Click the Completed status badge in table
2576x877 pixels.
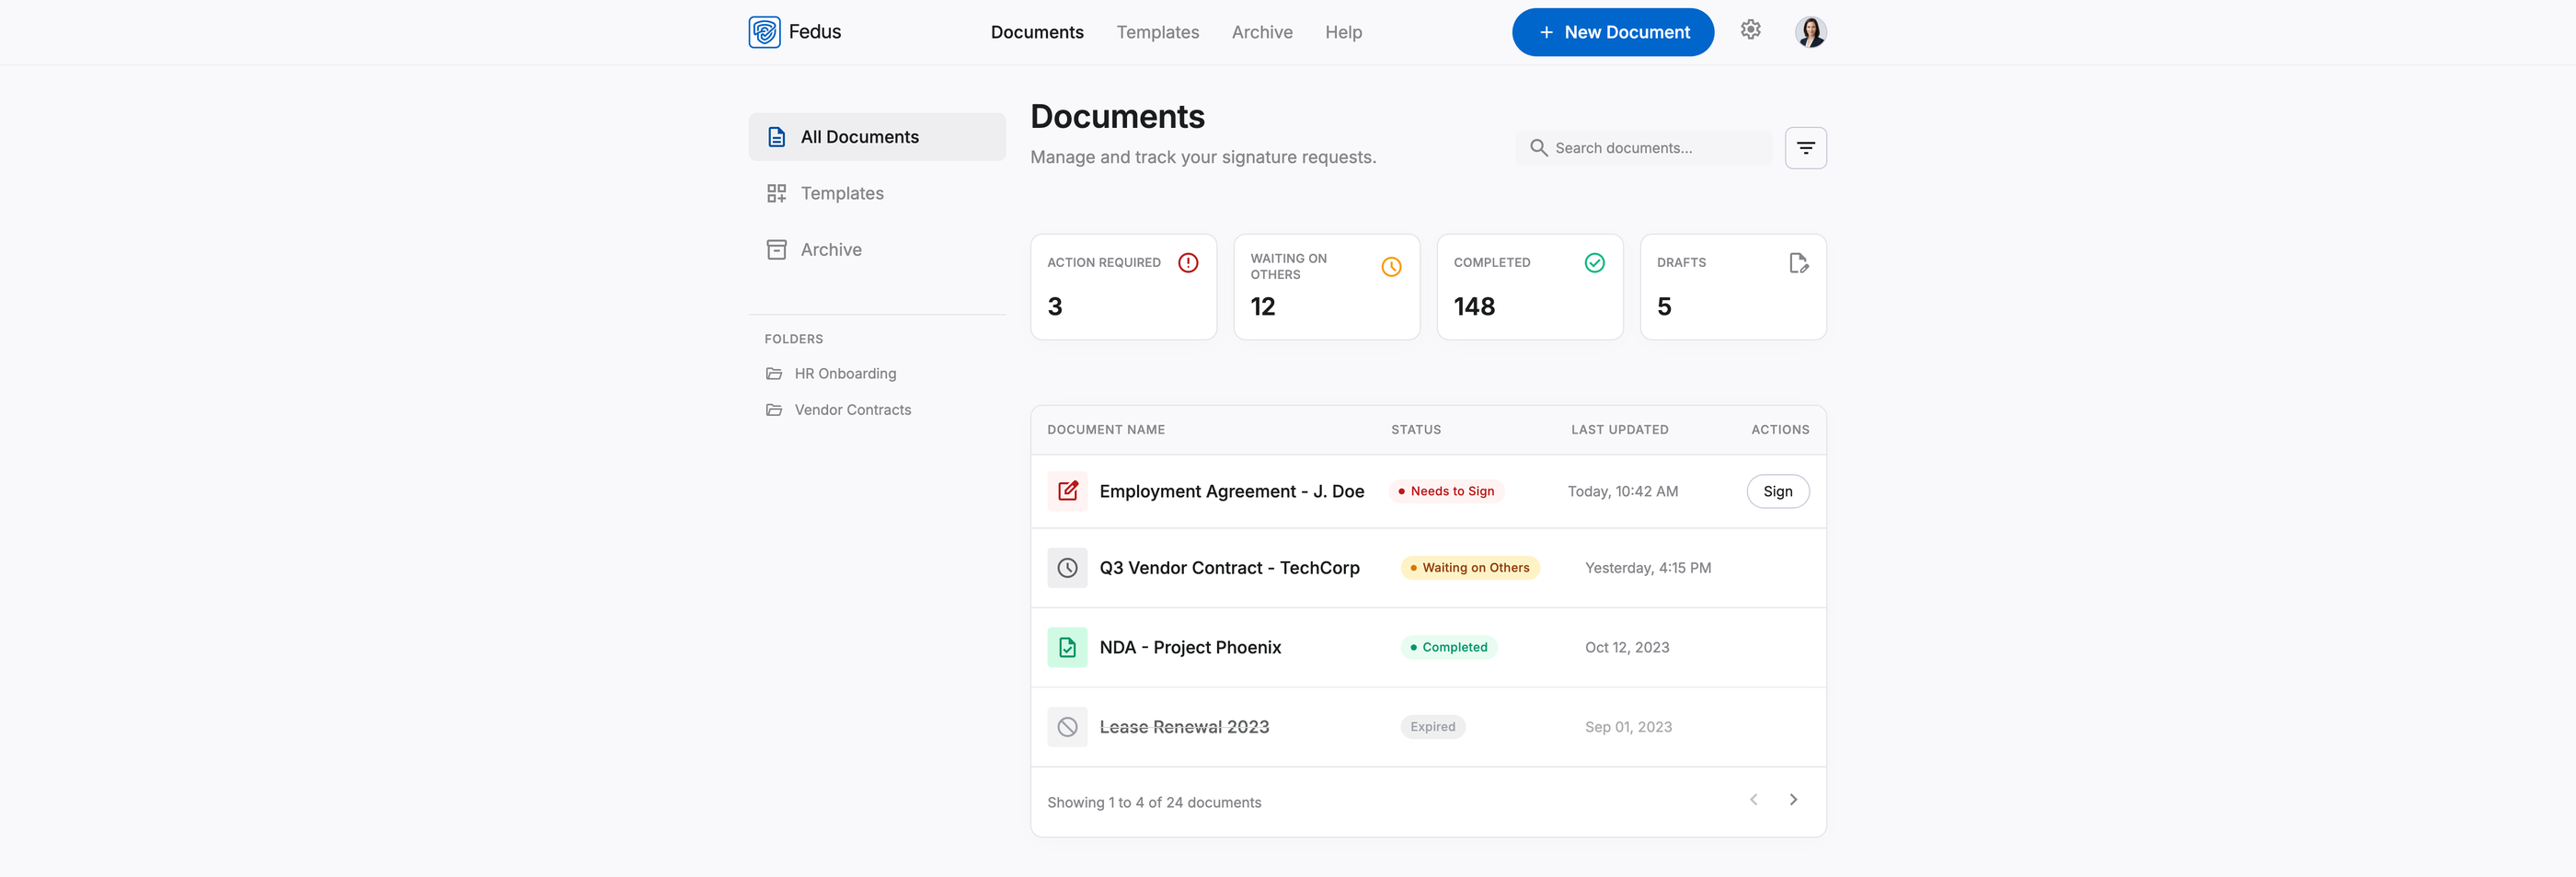[x=1448, y=647]
